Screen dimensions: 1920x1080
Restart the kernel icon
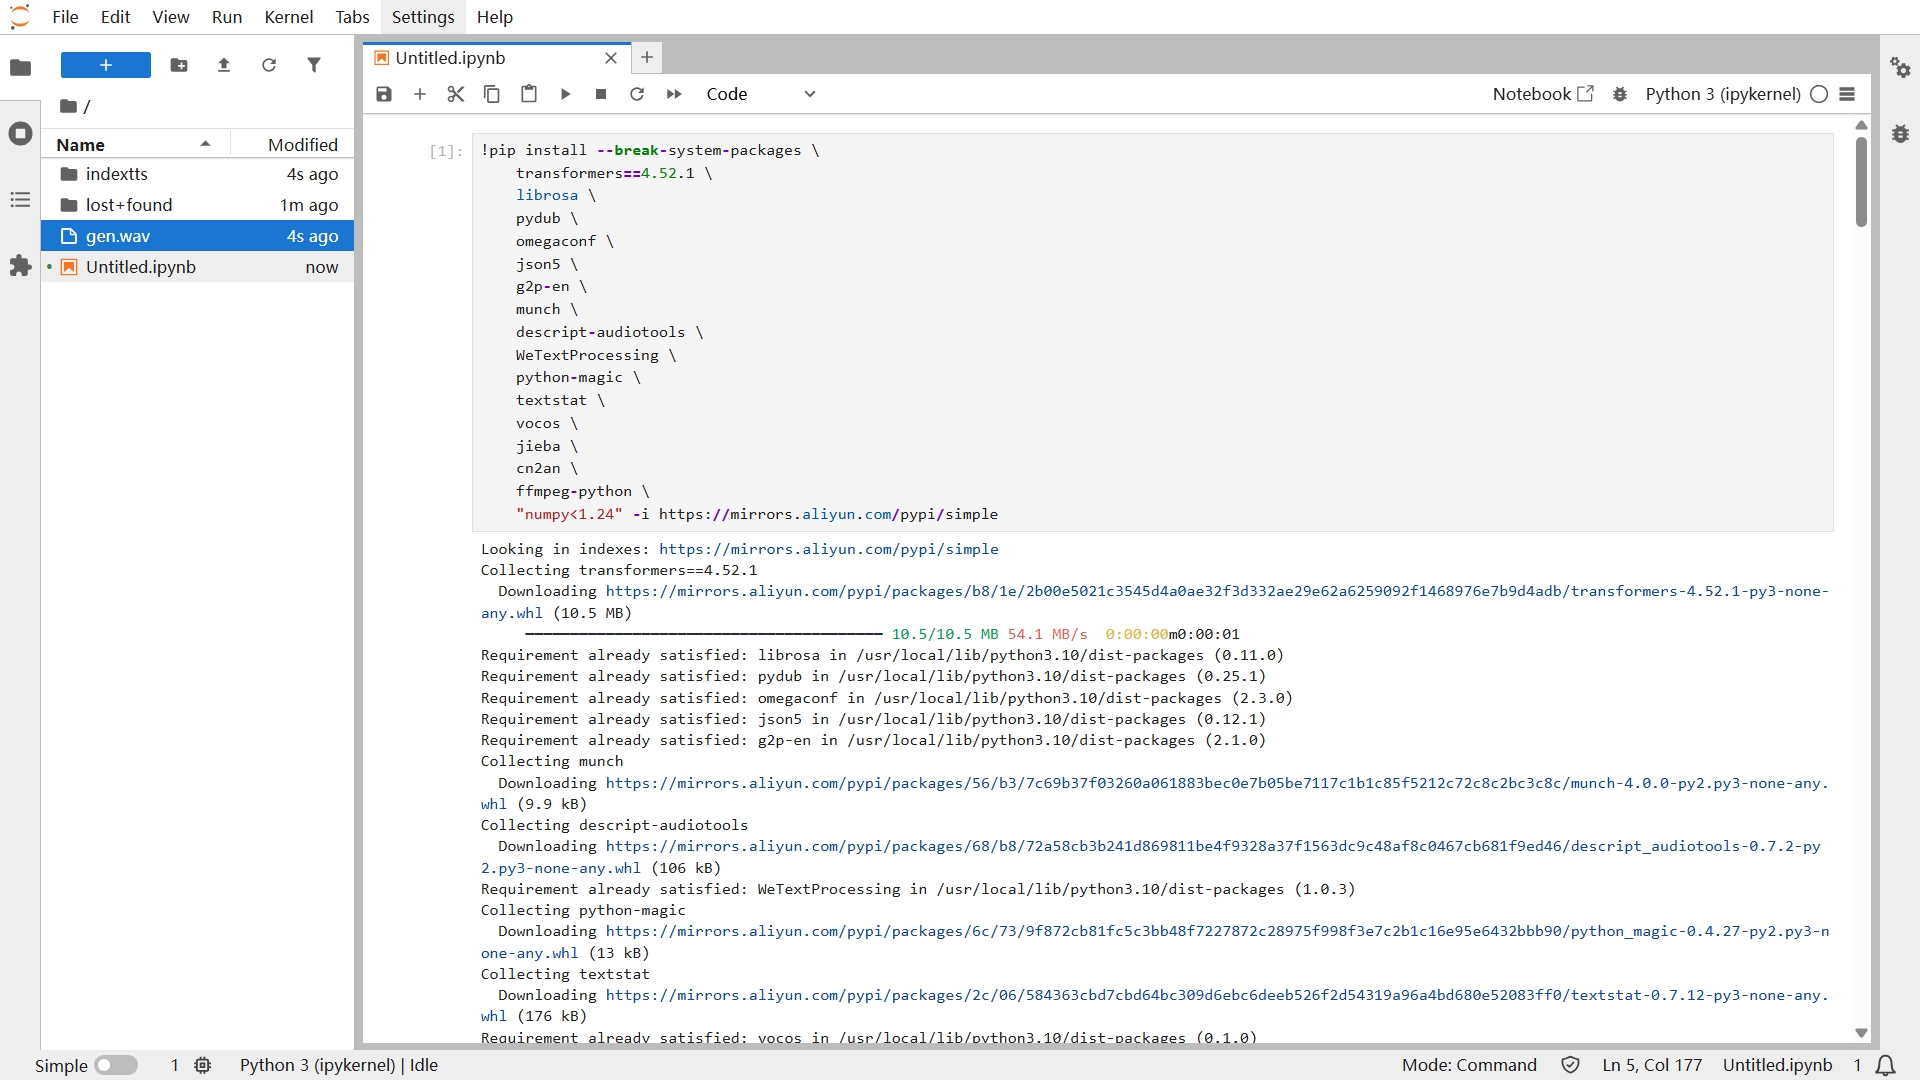tap(637, 94)
